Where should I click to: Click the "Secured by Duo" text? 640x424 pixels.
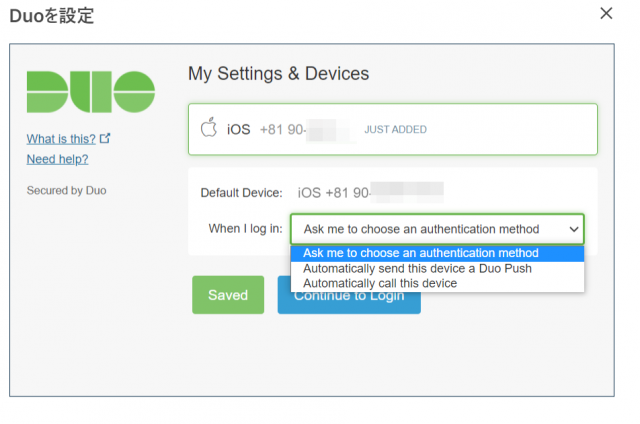[x=66, y=190]
